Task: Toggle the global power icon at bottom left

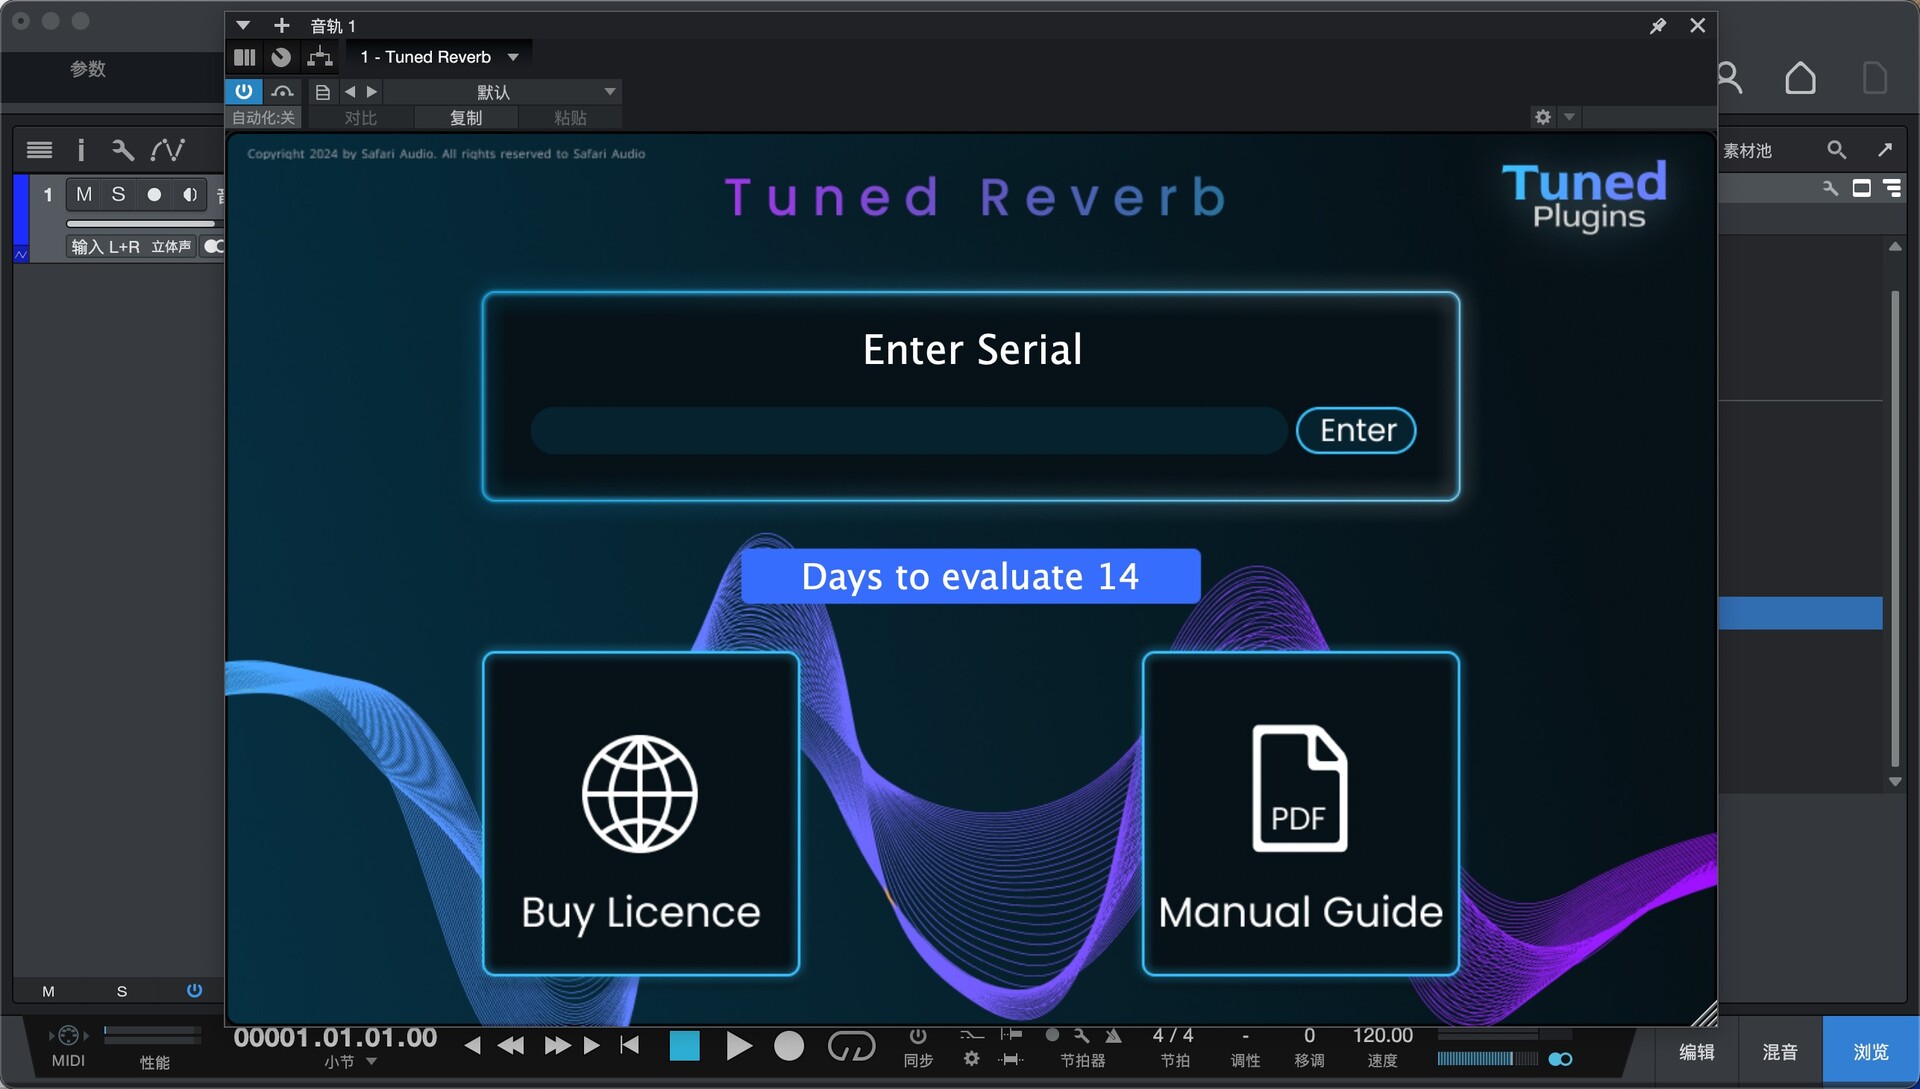Action: point(194,990)
